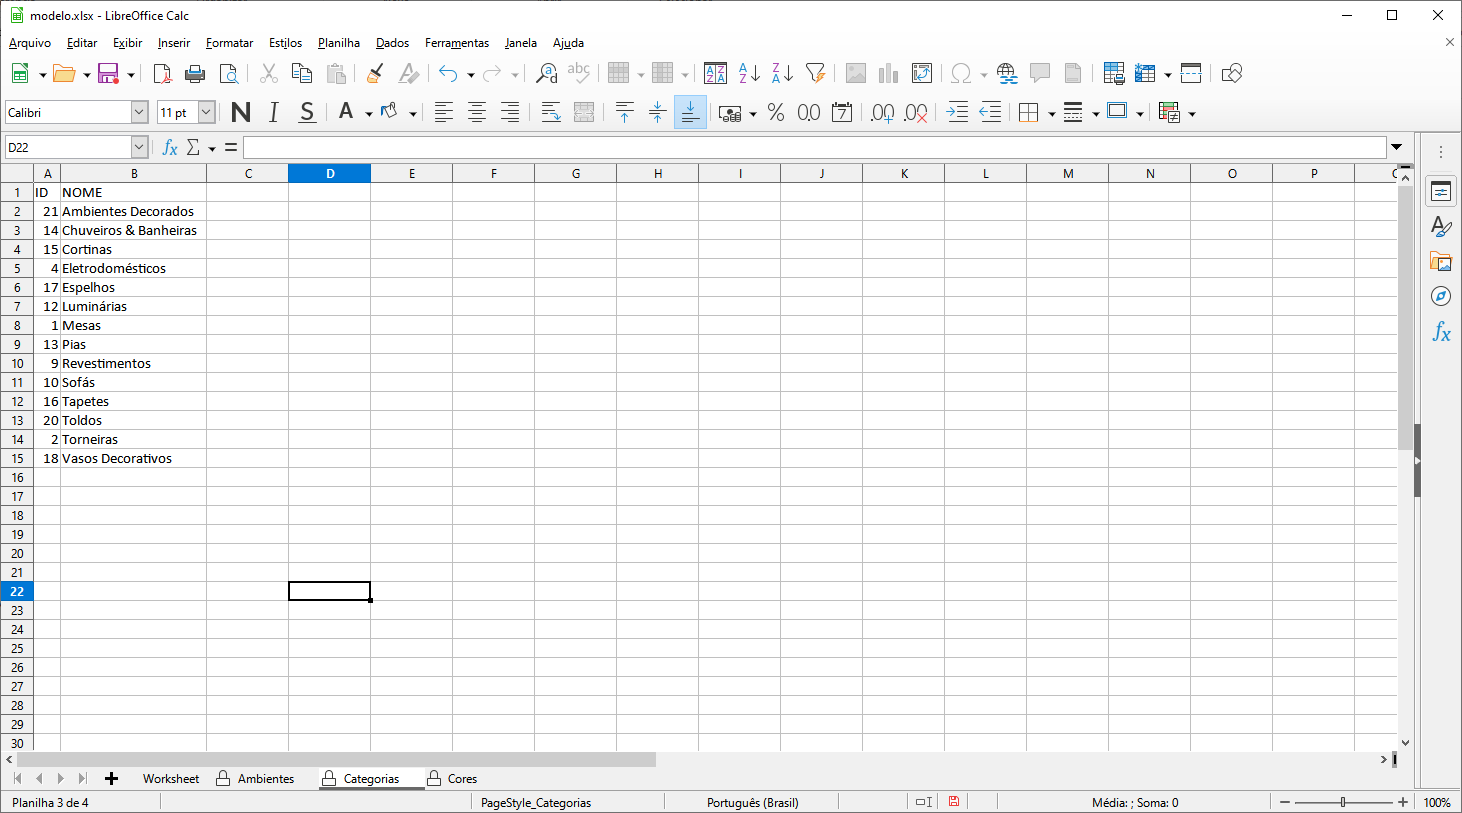The width and height of the screenshot is (1462, 813).
Task: Open the Ferramentas menu
Action: coord(457,43)
